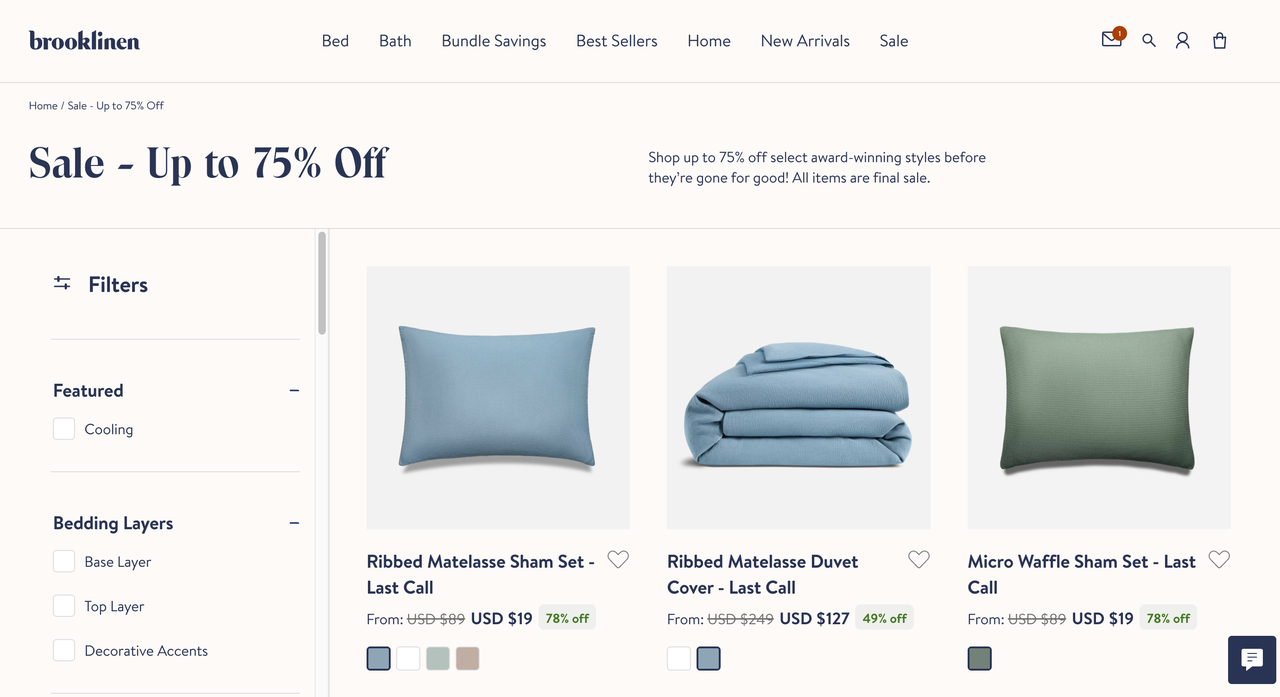Screen dimensions: 1280x697
Task: Favorite the Ribbed Matelasse Duvet Cover
Action: click(x=918, y=560)
